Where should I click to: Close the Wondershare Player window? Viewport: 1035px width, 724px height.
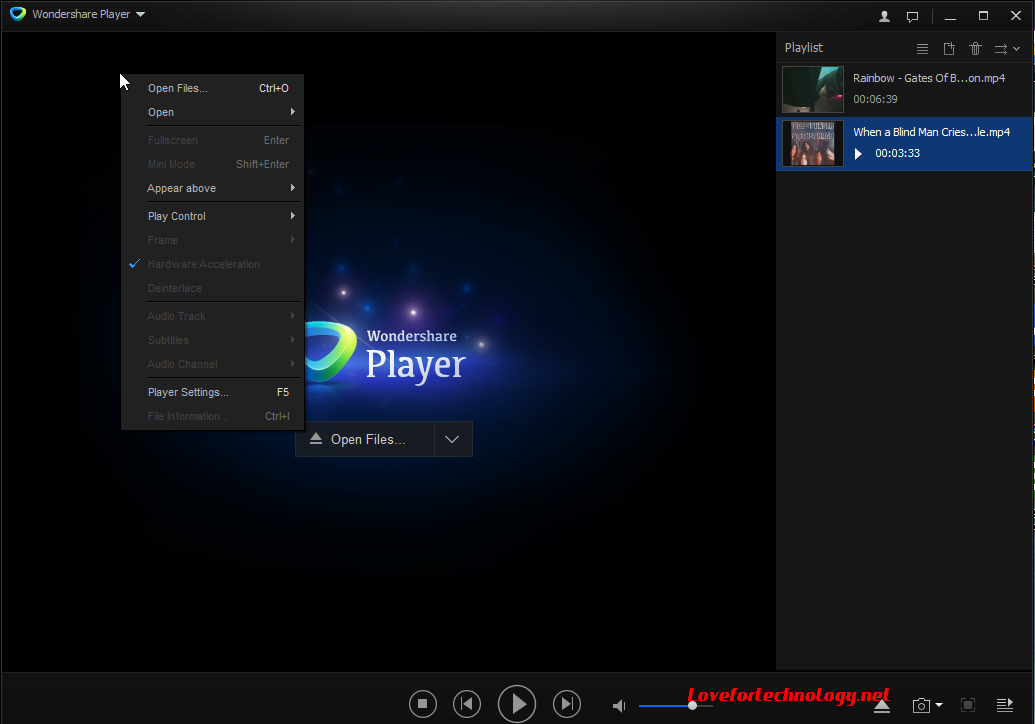(x=1016, y=16)
